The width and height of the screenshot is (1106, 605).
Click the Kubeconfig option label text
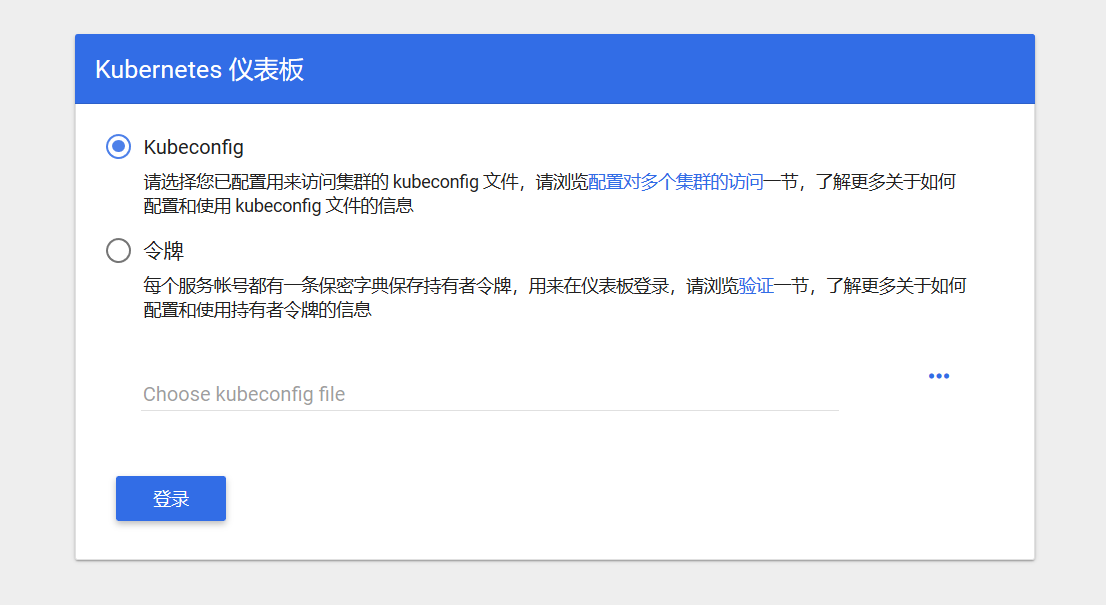(193, 147)
